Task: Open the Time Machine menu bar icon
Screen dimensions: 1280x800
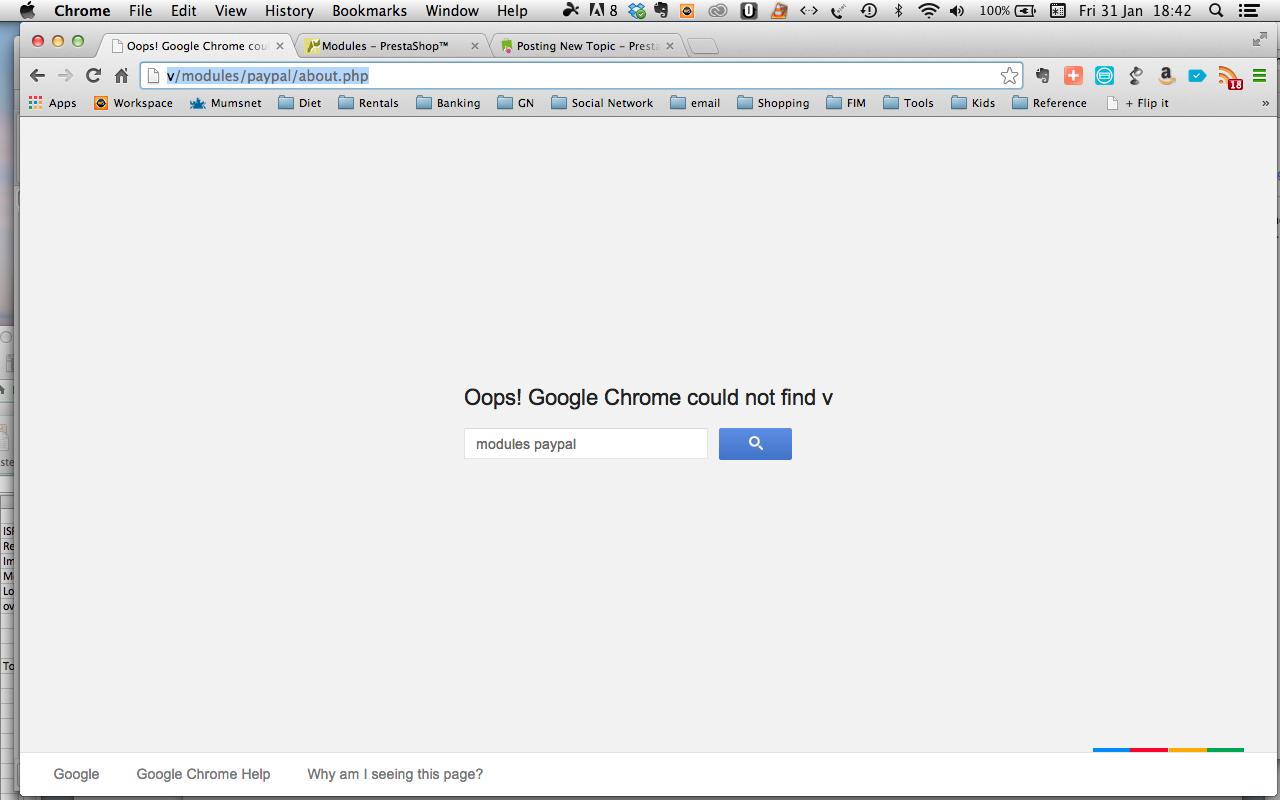Action: [869, 11]
